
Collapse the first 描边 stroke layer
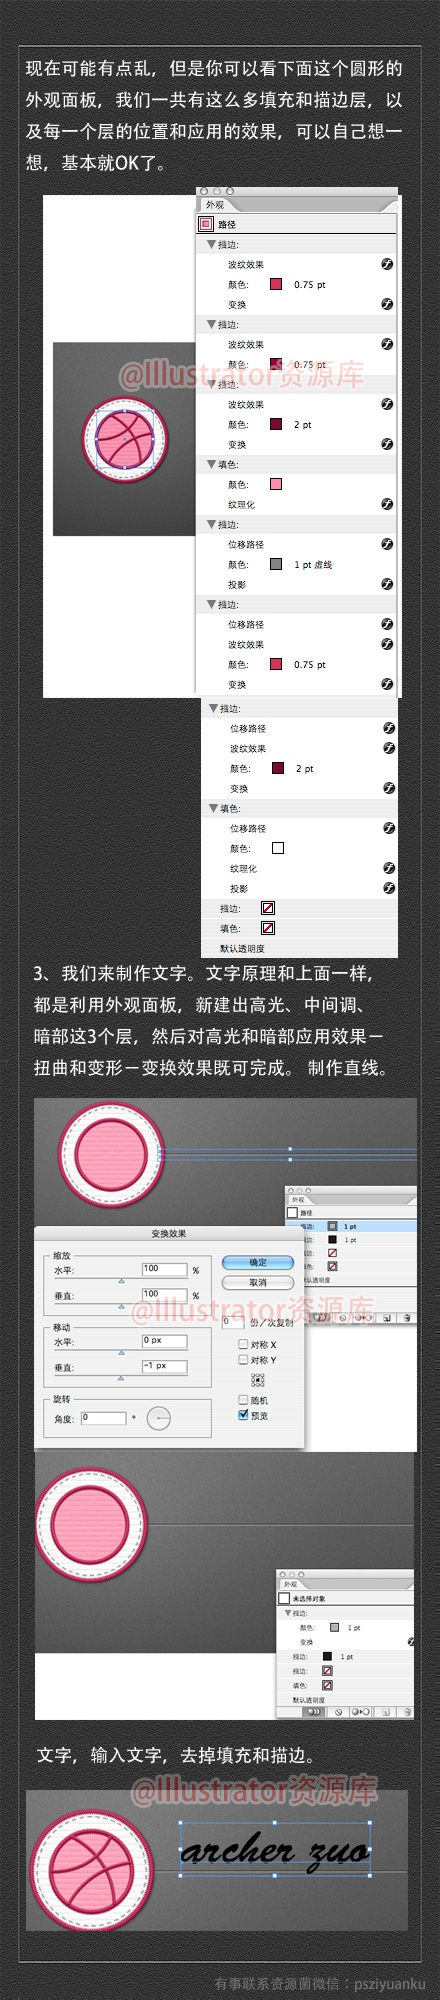tap(212, 244)
